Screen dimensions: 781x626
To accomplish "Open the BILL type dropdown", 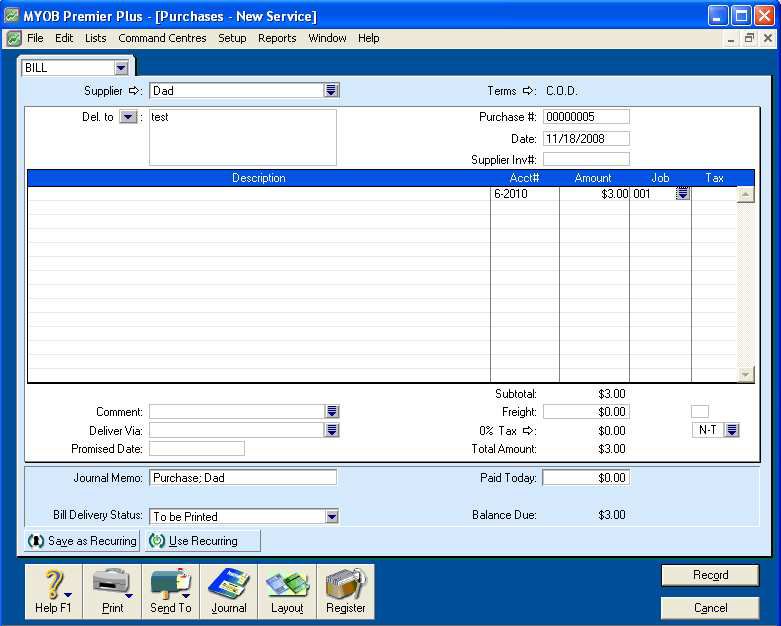I will click(121, 68).
